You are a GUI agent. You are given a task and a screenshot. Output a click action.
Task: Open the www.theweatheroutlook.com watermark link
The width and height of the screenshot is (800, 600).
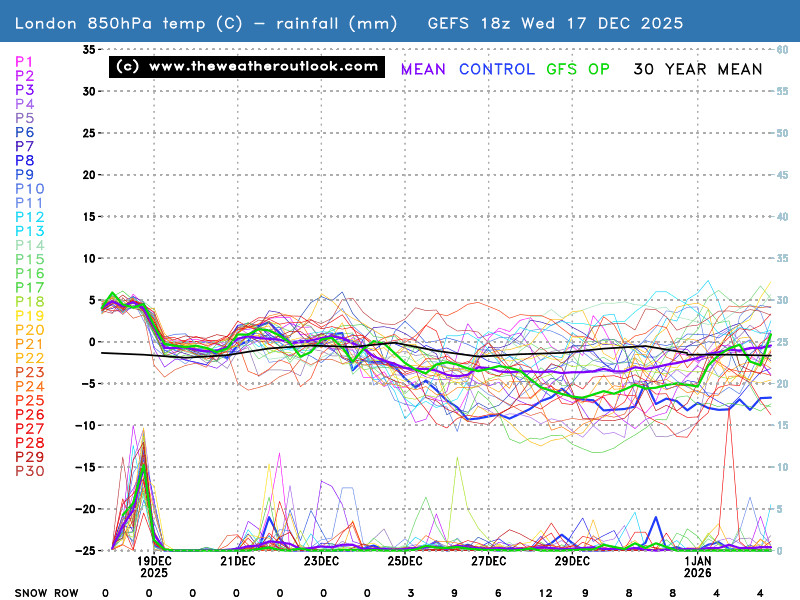pyautogui.click(x=245, y=69)
